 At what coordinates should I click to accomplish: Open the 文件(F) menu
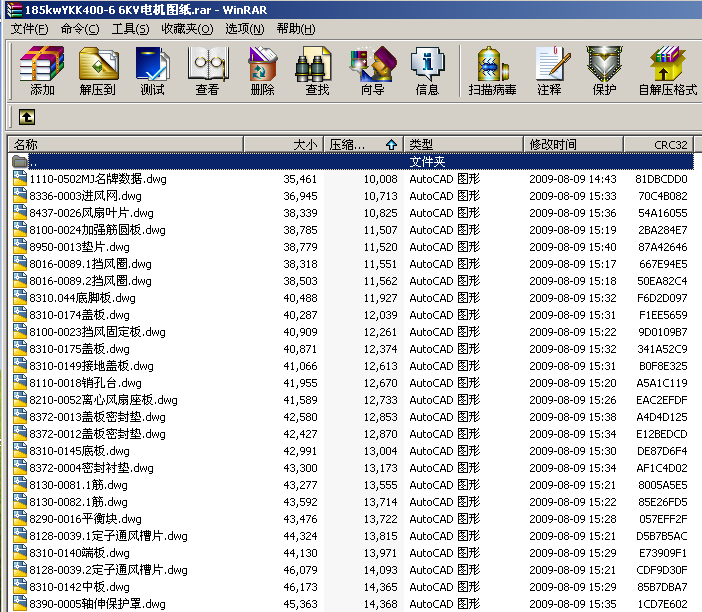pos(29,29)
